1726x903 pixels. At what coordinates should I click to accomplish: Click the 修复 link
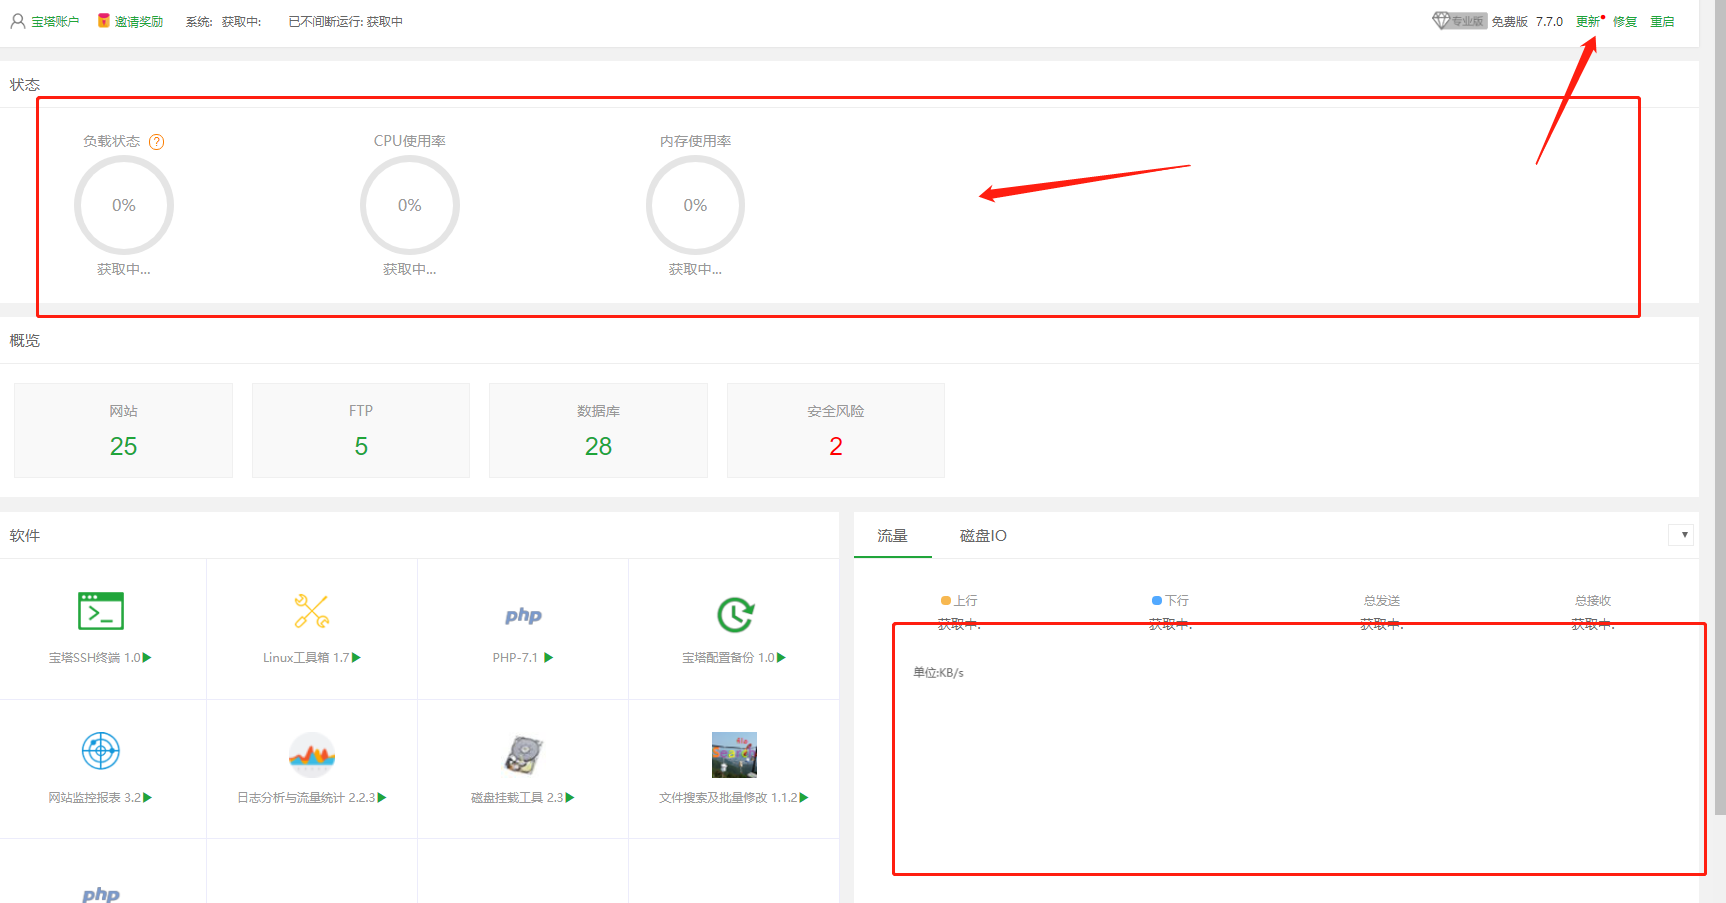pyautogui.click(x=1625, y=21)
